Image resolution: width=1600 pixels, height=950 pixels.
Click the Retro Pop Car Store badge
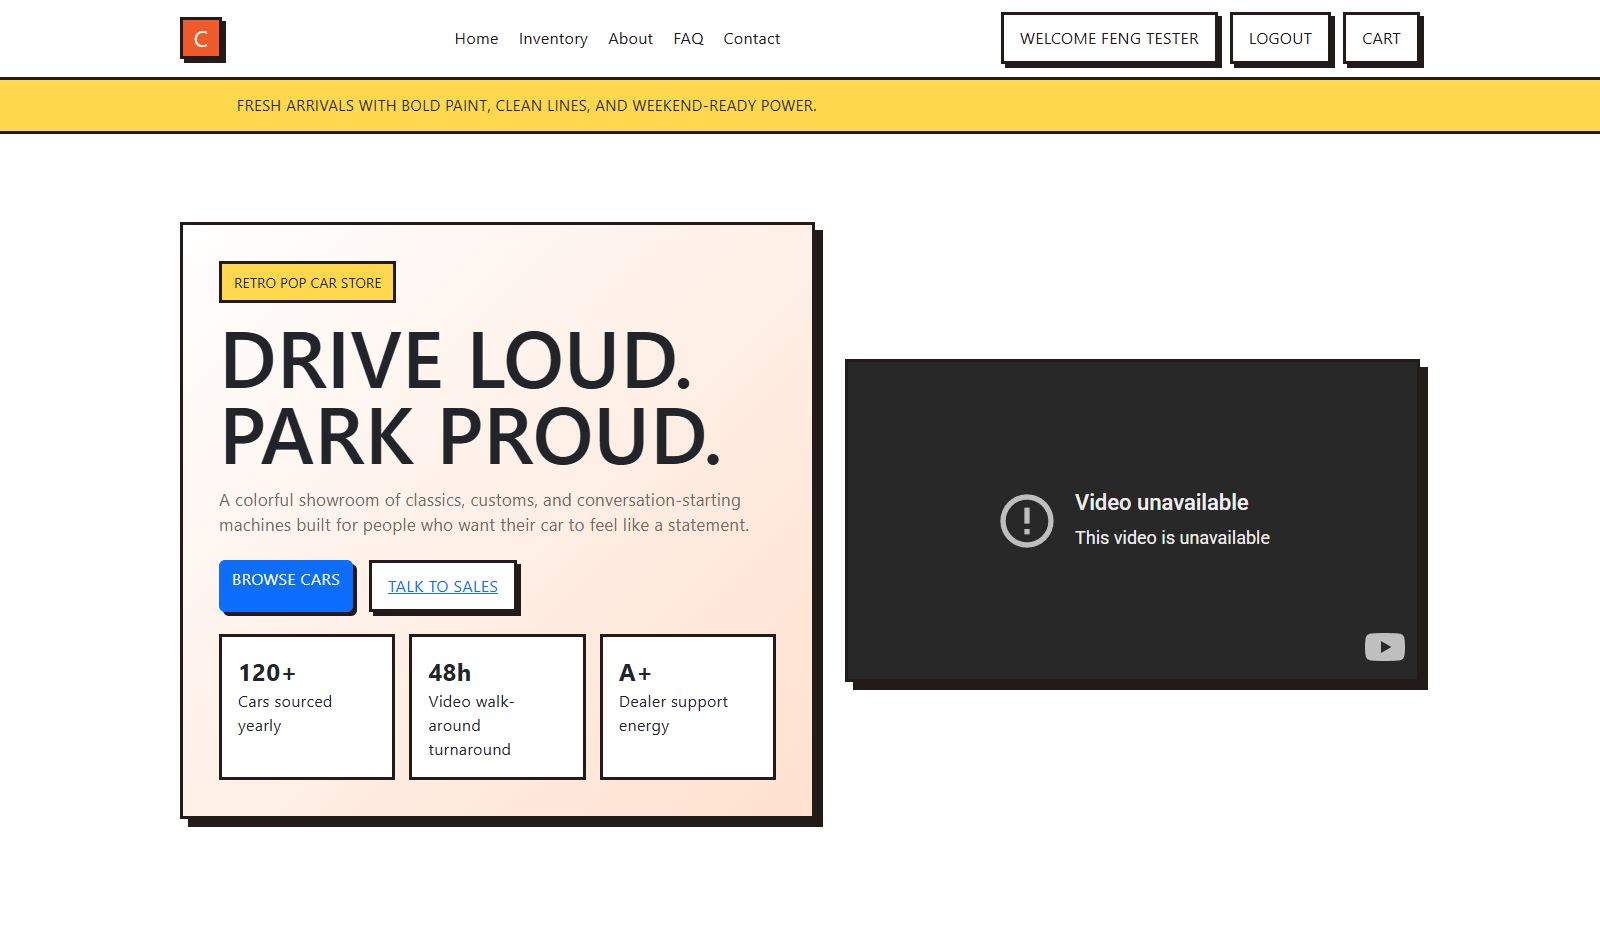coord(307,283)
